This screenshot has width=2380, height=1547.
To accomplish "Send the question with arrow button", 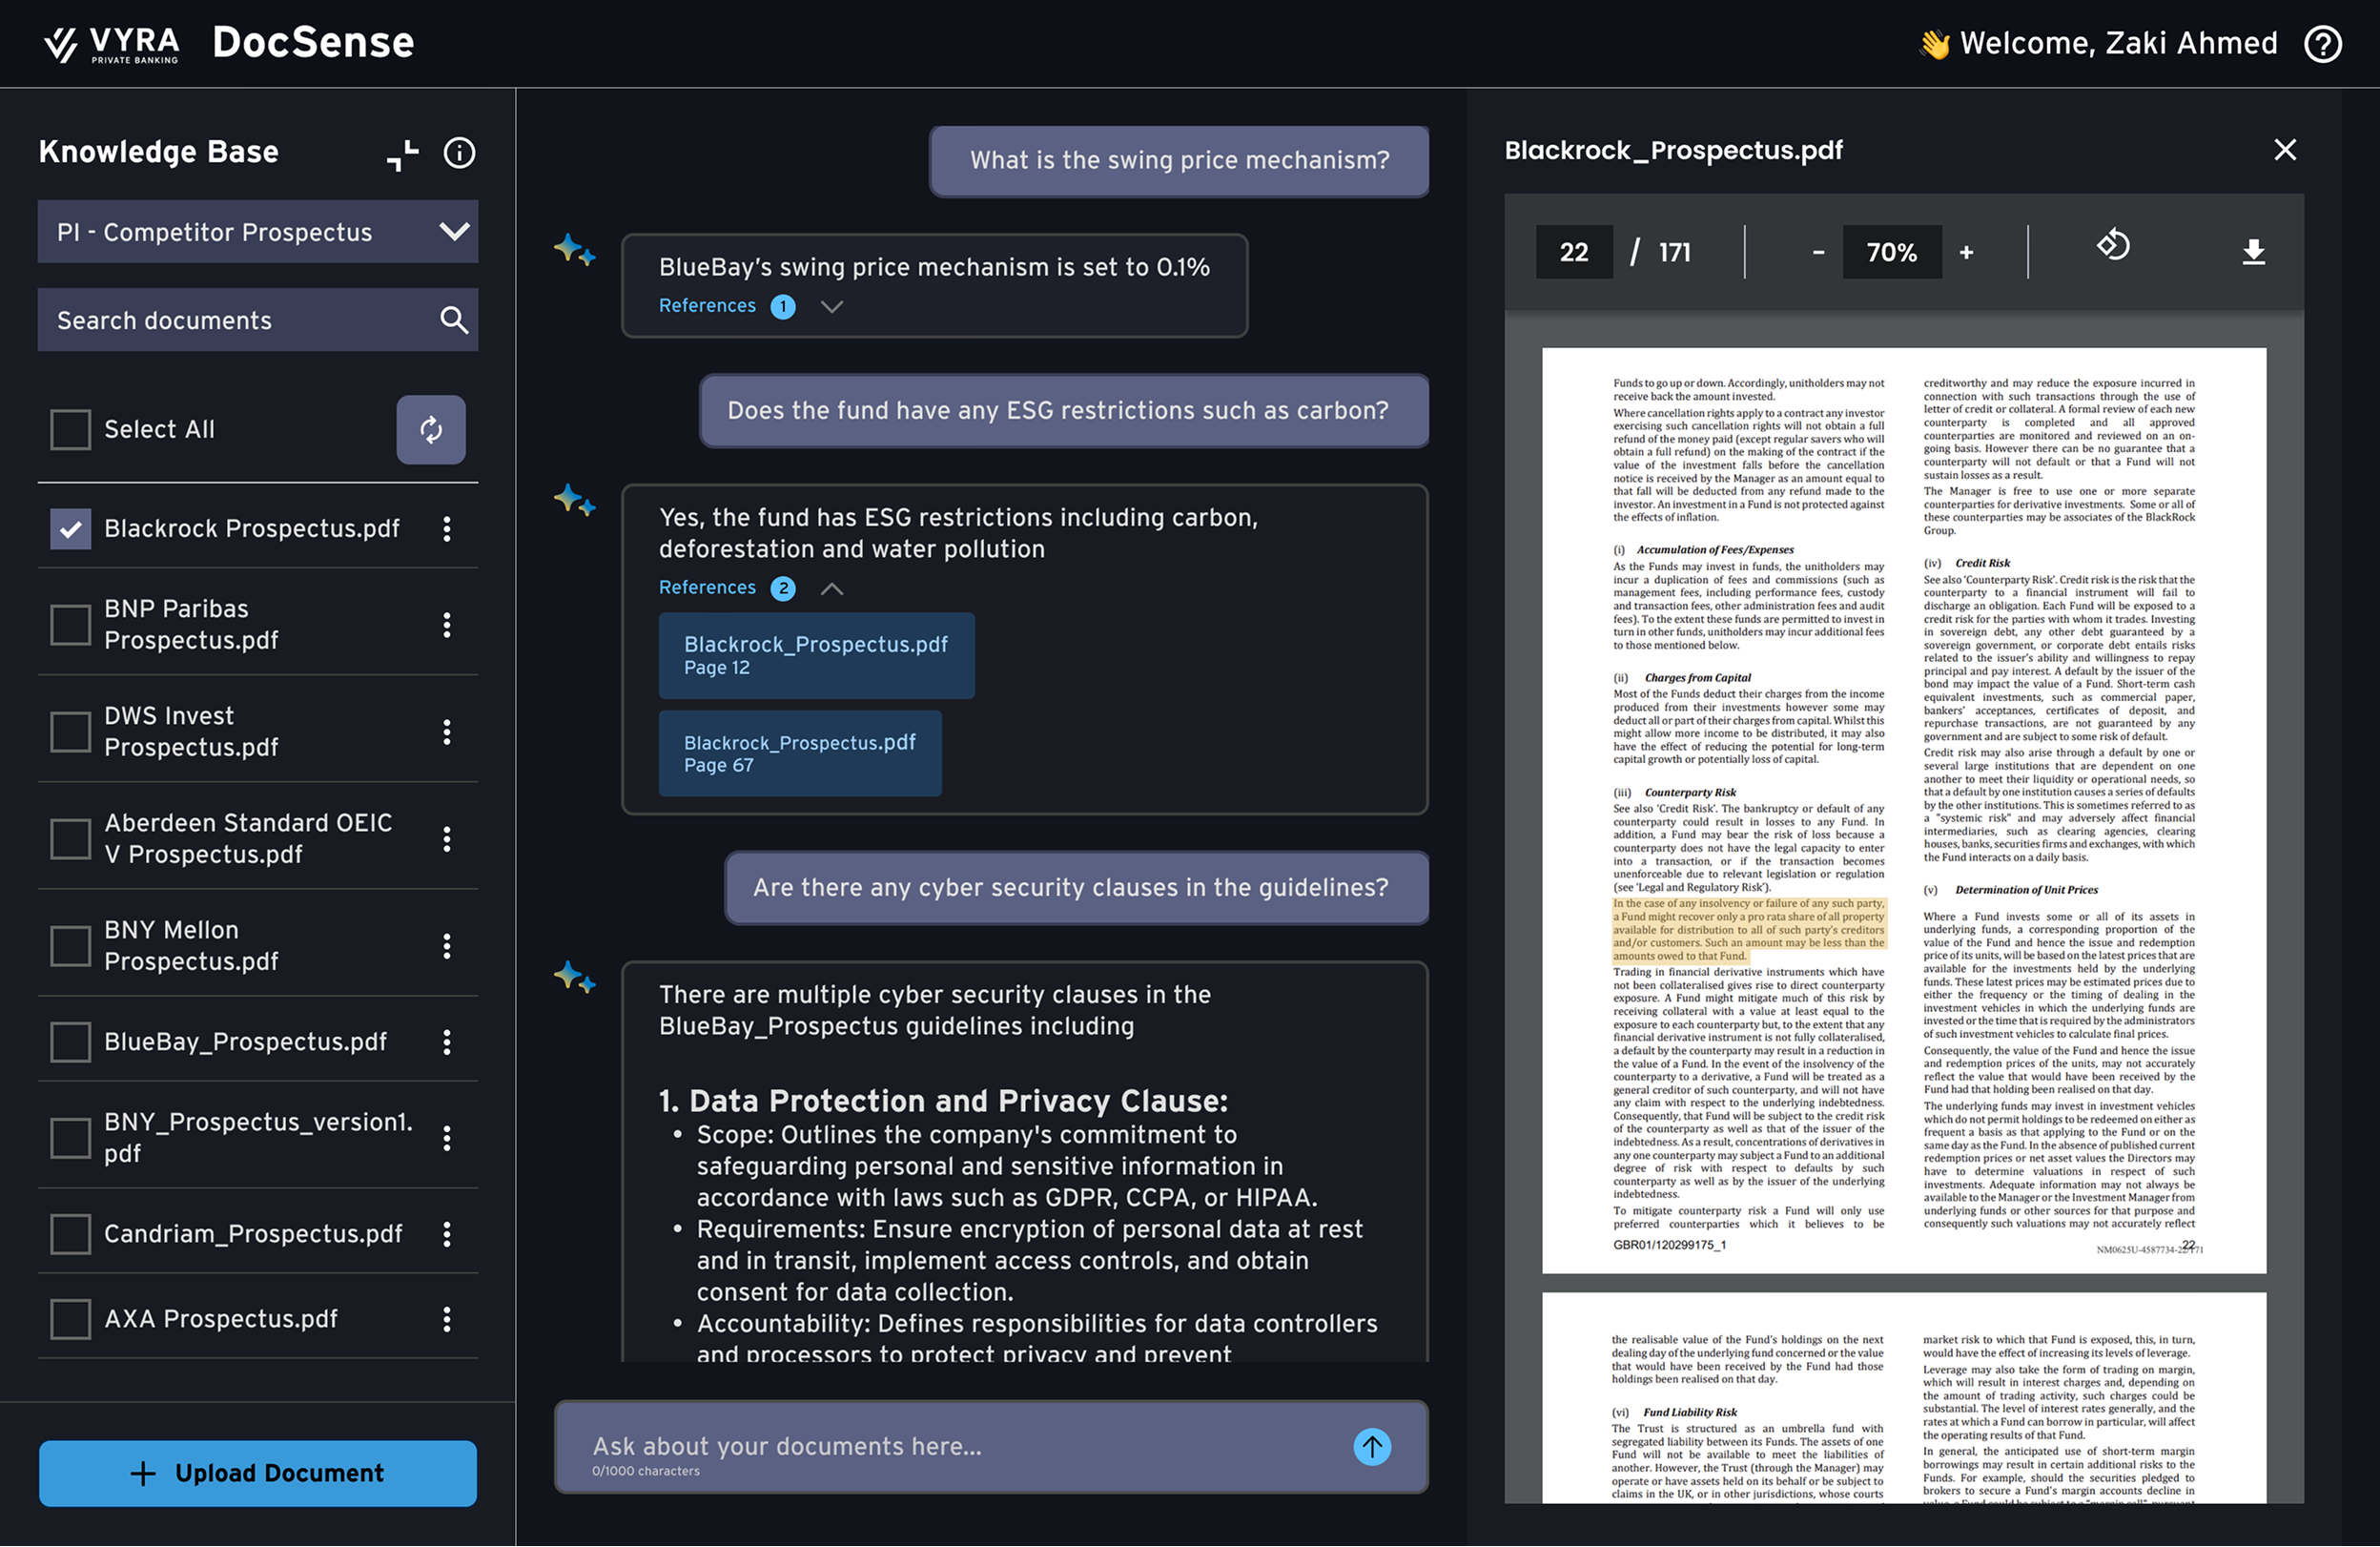I will 1372,1447.
